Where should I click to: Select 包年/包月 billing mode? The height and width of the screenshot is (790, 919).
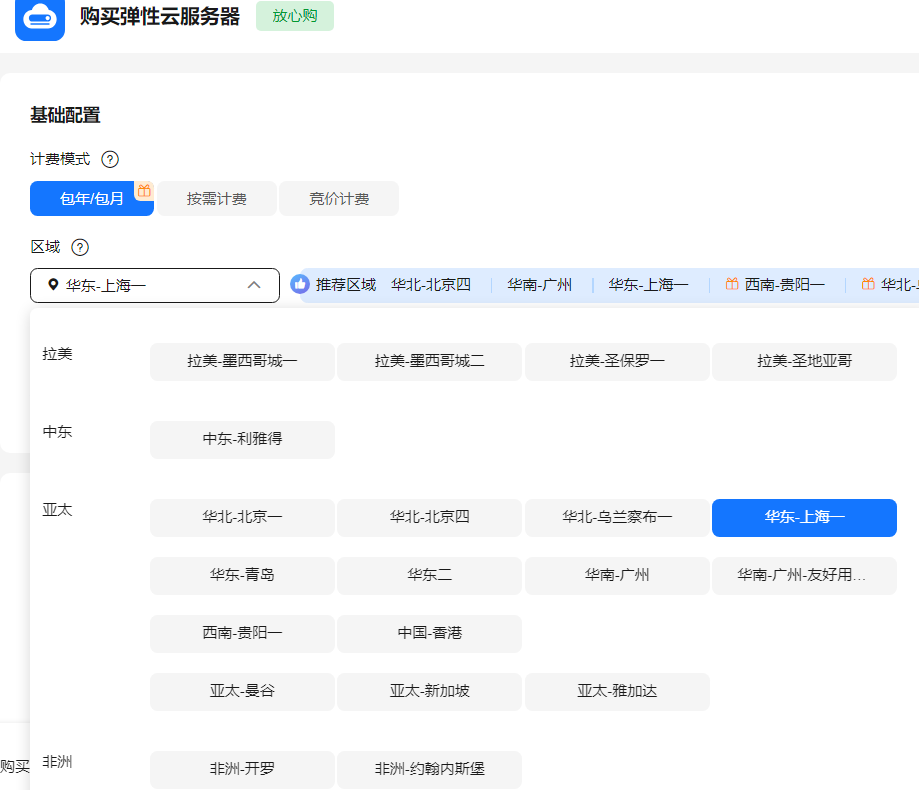coord(92,199)
